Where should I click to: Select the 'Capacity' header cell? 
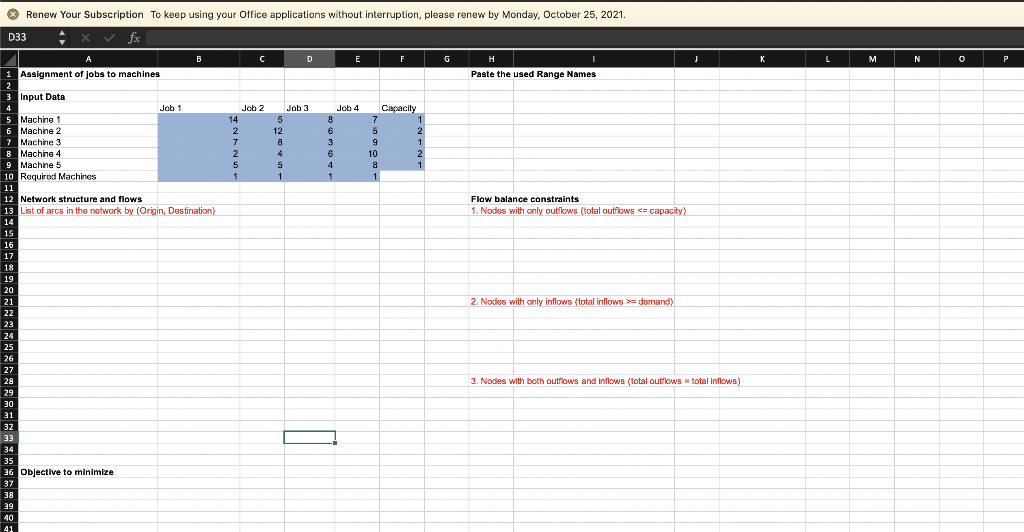402,108
